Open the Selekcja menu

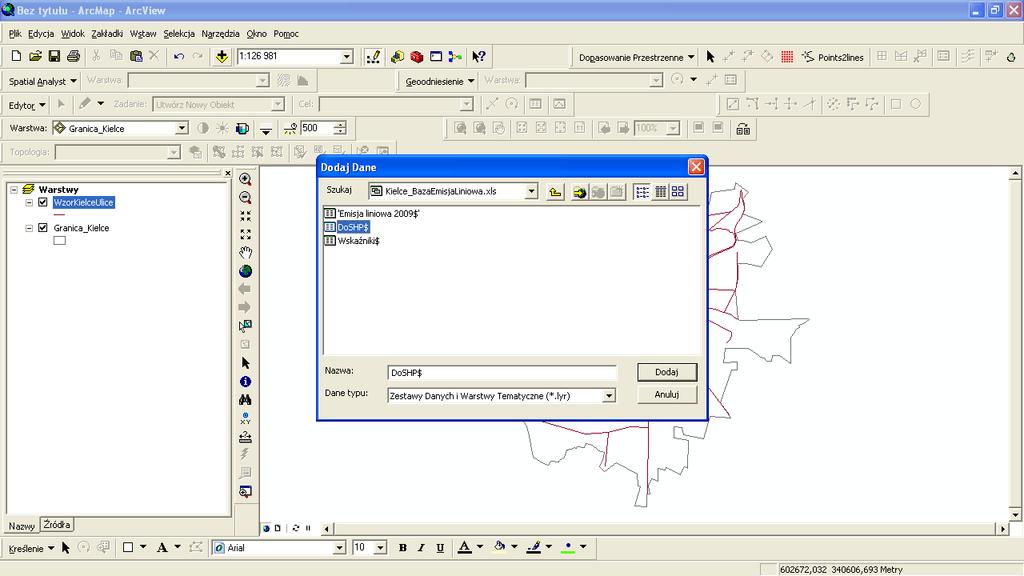point(179,34)
